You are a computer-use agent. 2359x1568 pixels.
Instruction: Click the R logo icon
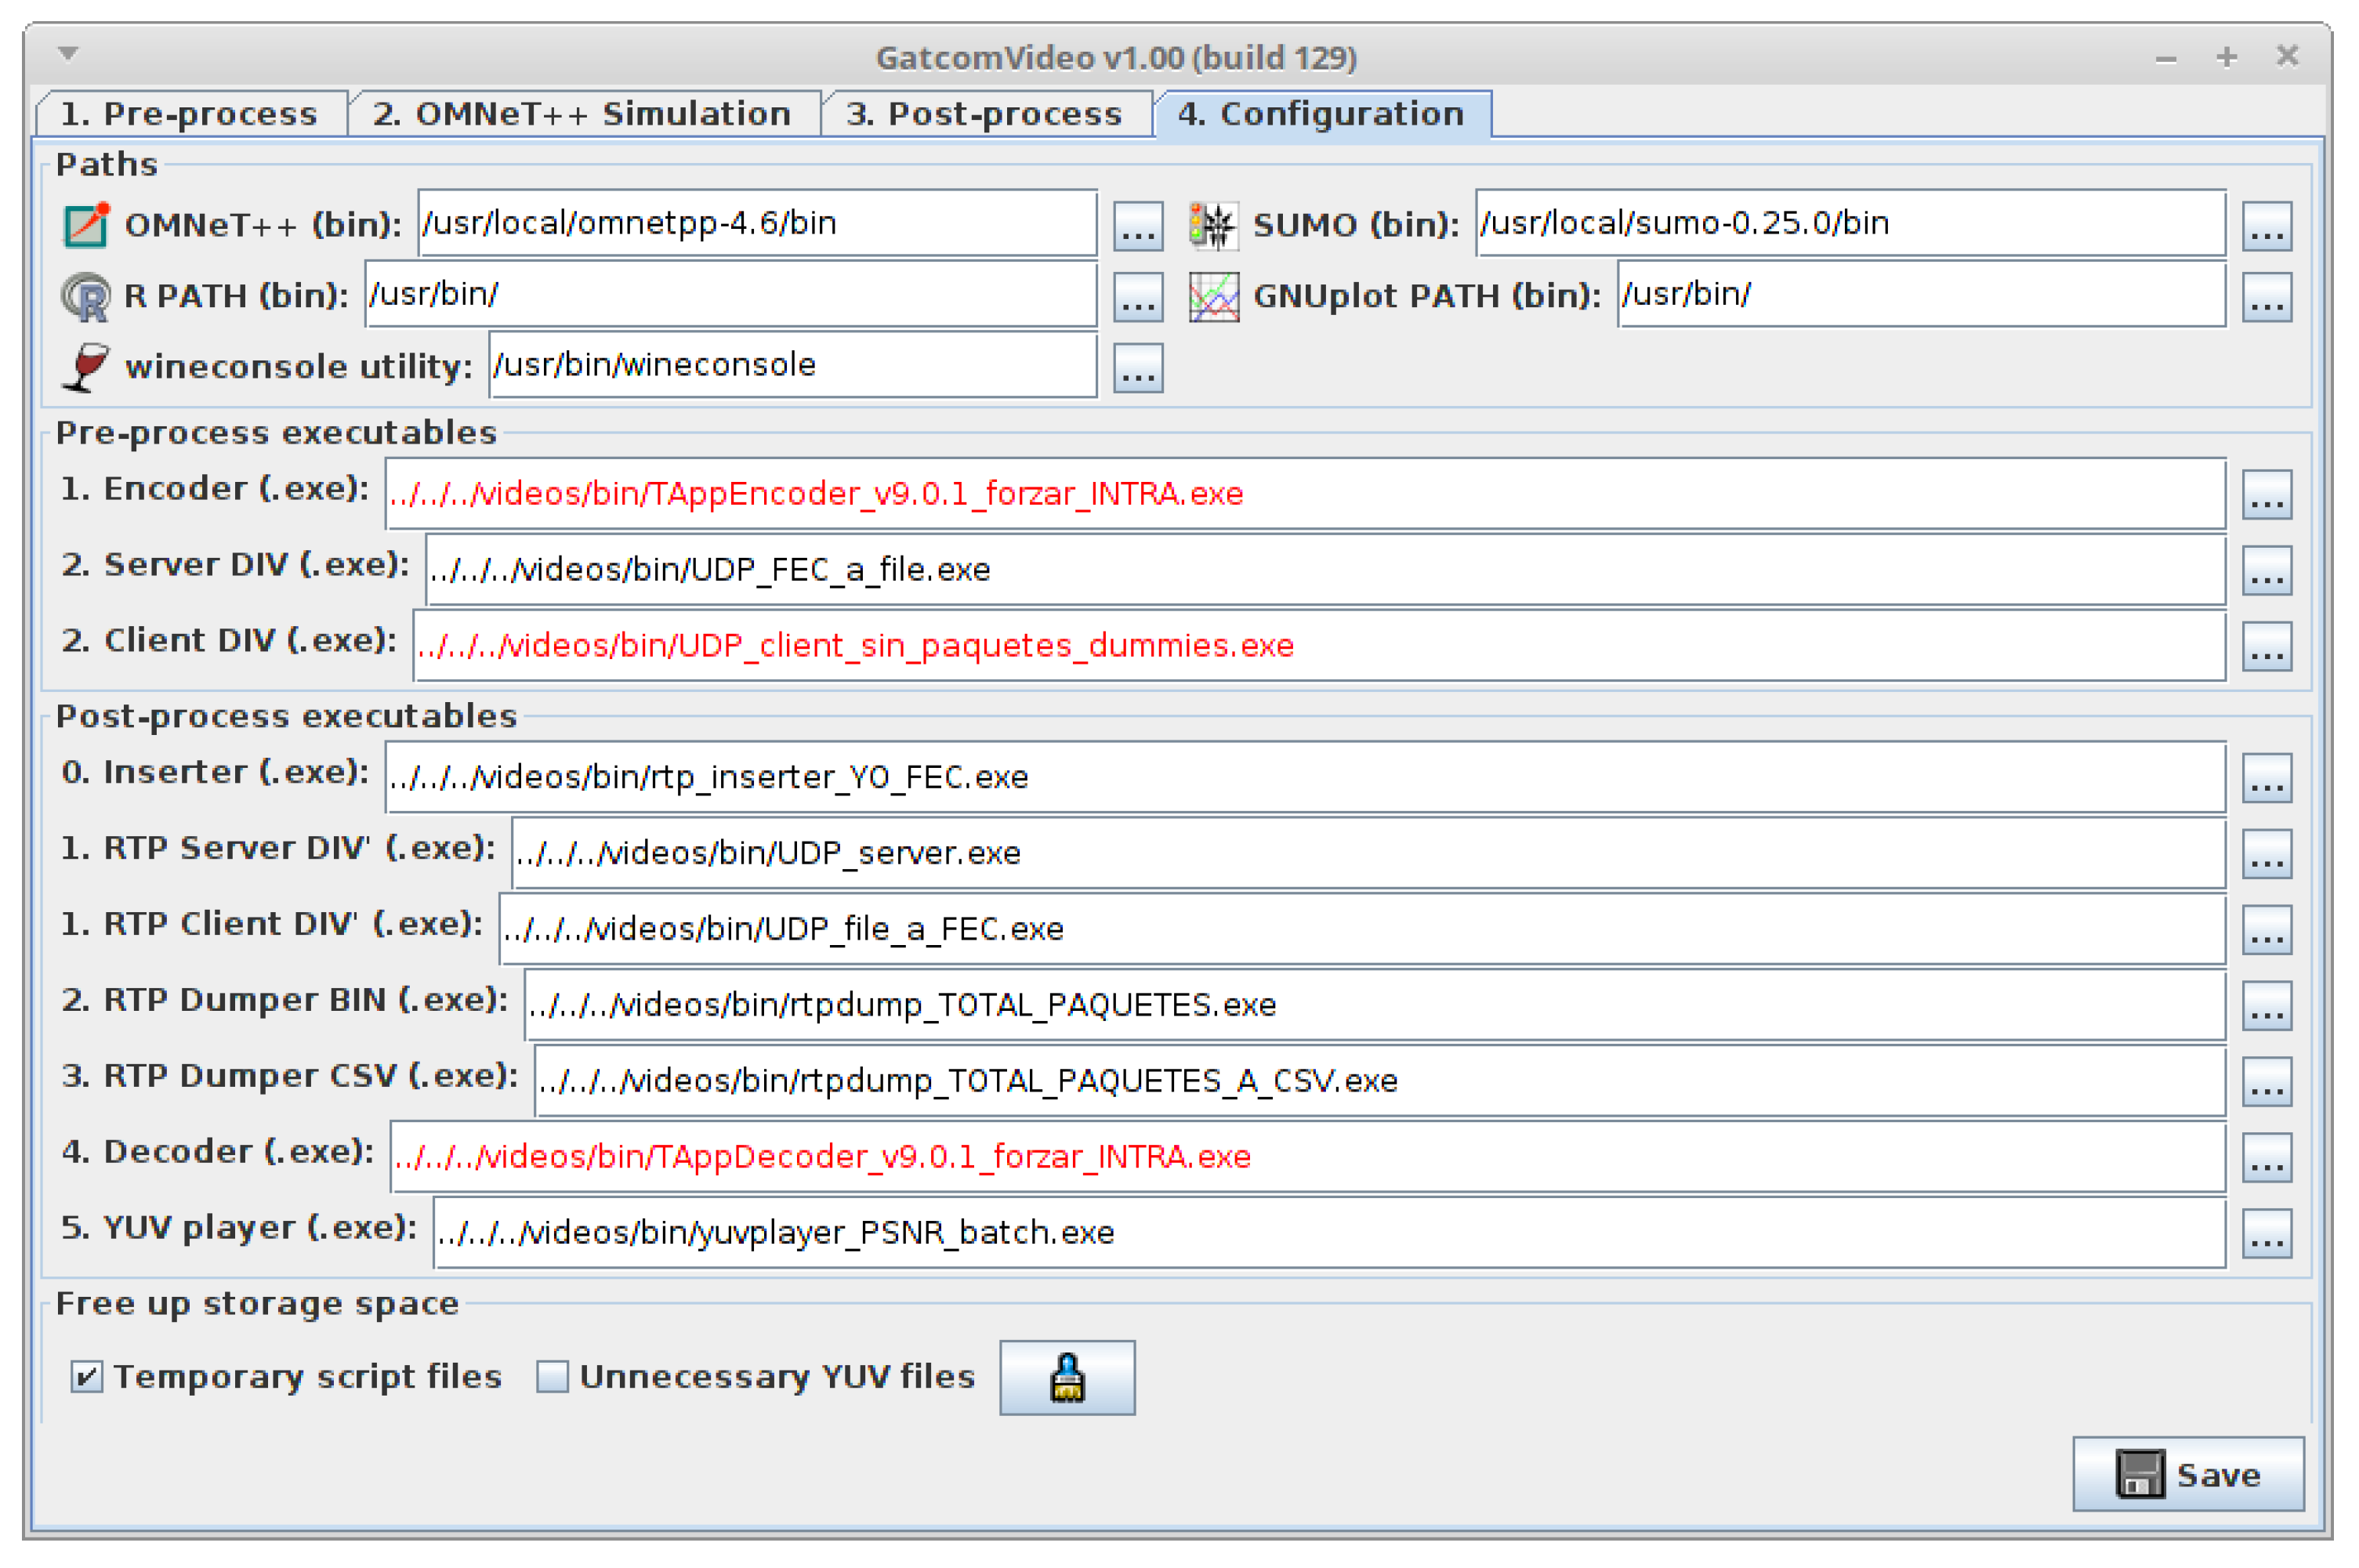click(86, 296)
